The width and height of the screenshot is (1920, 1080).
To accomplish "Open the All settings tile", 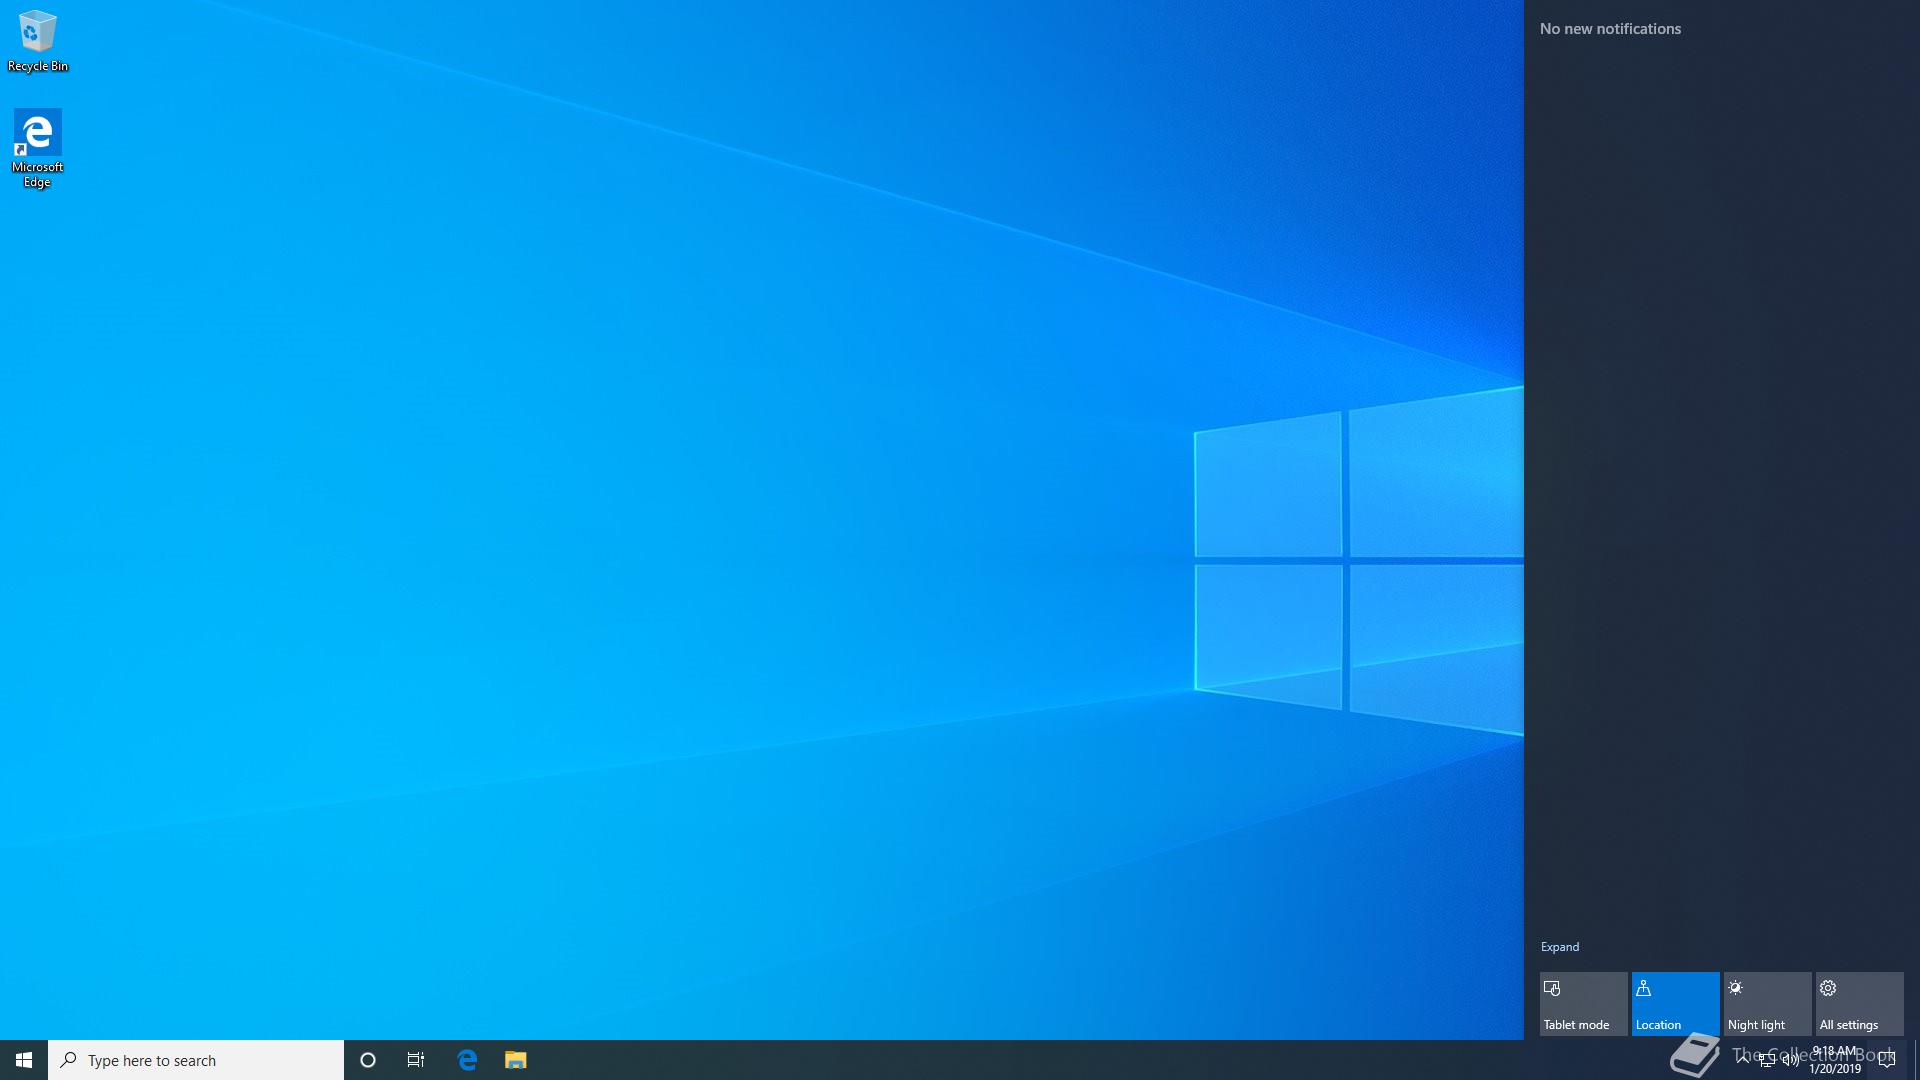I will pyautogui.click(x=1859, y=1003).
